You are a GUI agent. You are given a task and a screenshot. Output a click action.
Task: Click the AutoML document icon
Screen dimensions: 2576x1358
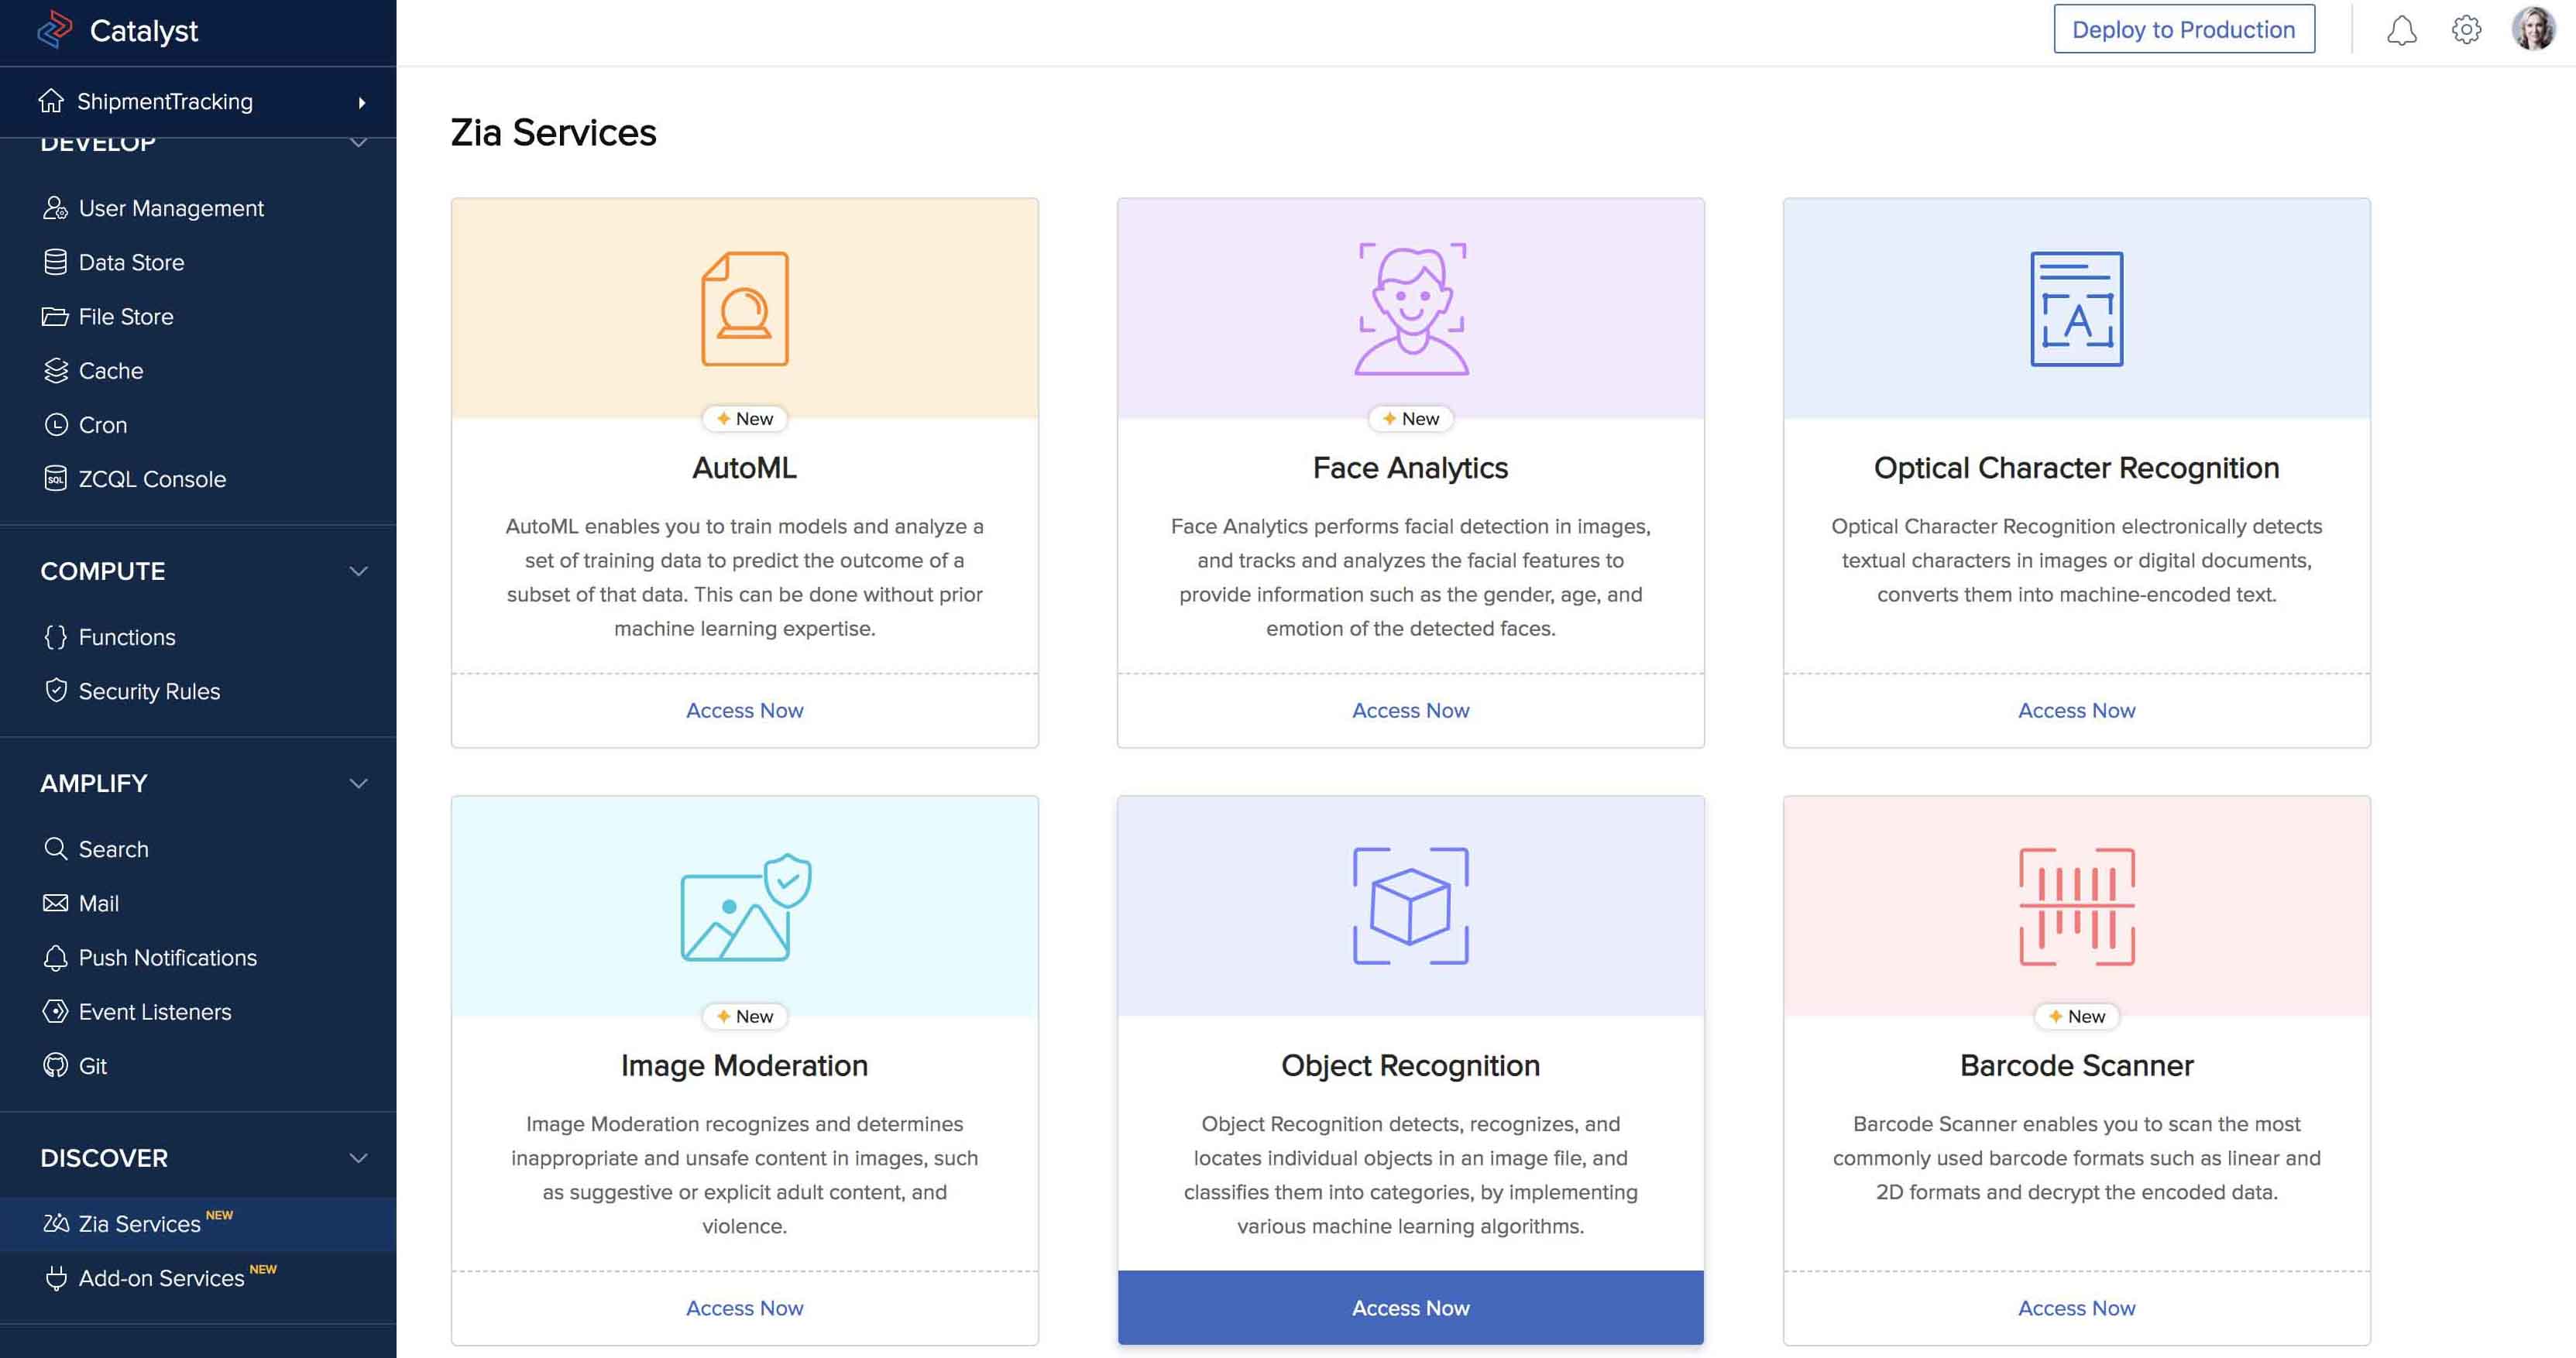point(745,308)
